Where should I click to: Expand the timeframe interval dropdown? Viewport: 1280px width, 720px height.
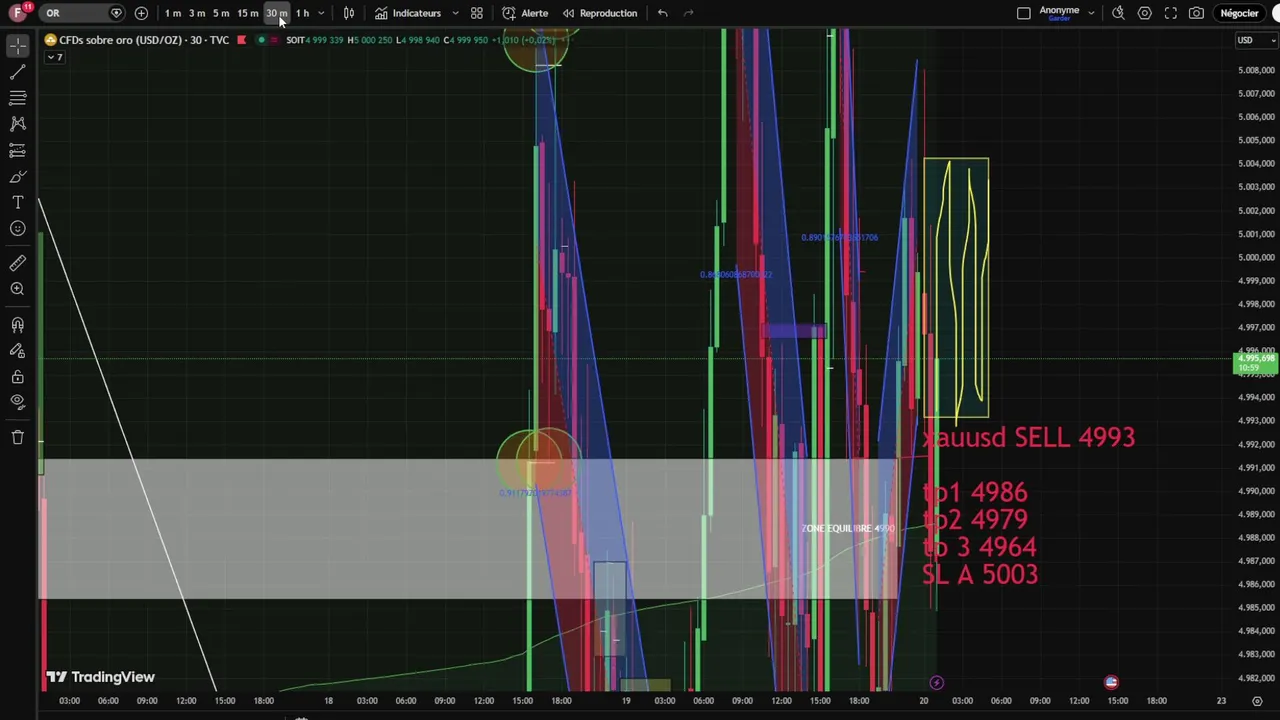pyautogui.click(x=321, y=13)
